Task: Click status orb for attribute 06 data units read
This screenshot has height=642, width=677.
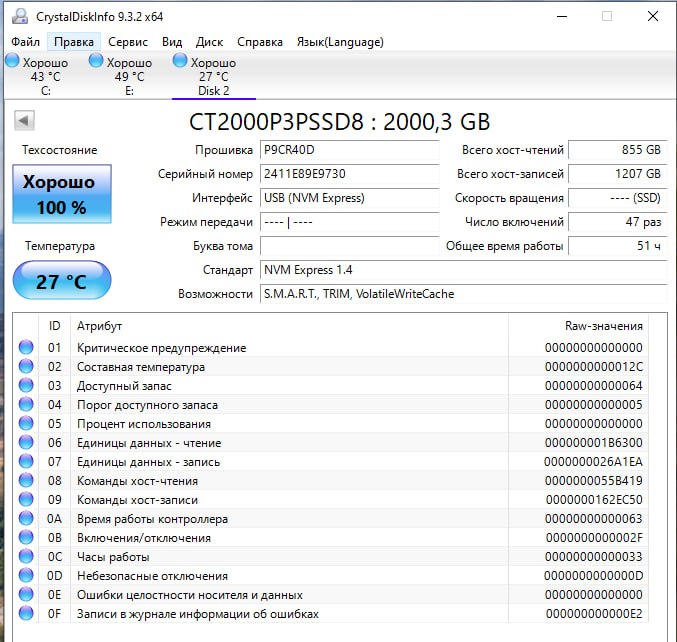Action: point(26,442)
